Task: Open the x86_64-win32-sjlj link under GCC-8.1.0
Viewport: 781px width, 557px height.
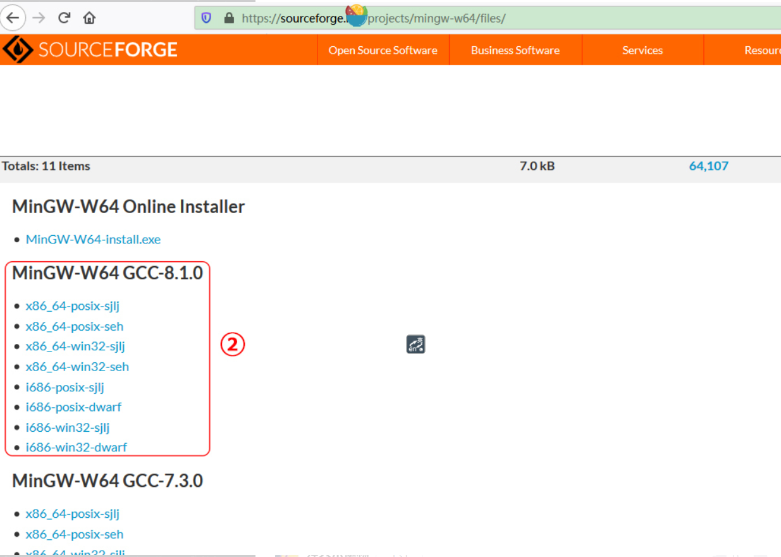Action: (x=75, y=346)
